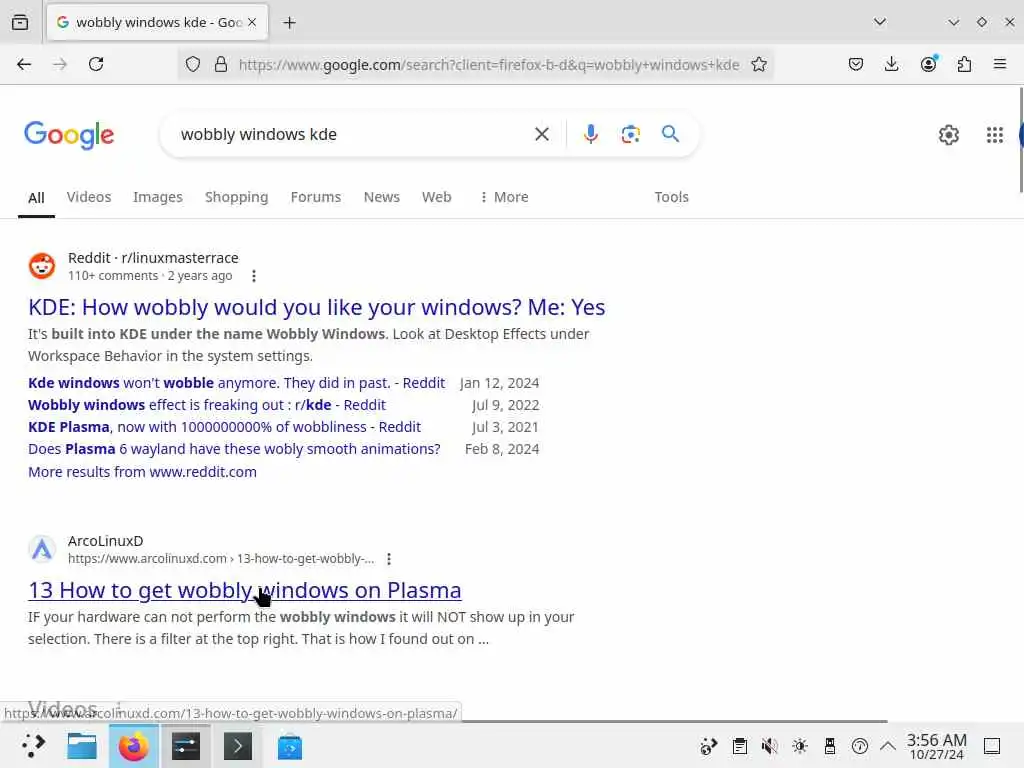Image resolution: width=1024 pixels, height=768 pixels.
Task: Open Does Plasma 6 wayland link
Action: tap(234, 449)
